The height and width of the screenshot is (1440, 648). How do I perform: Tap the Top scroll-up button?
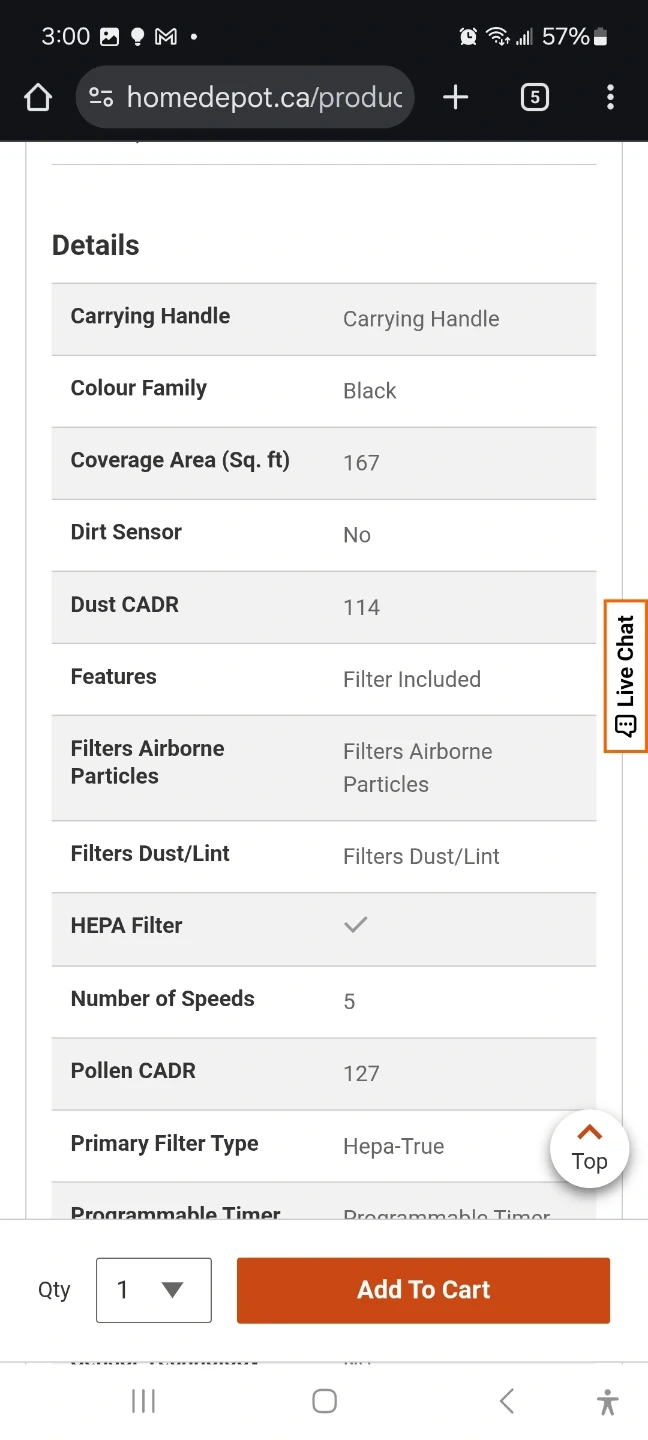(589, 1149)
